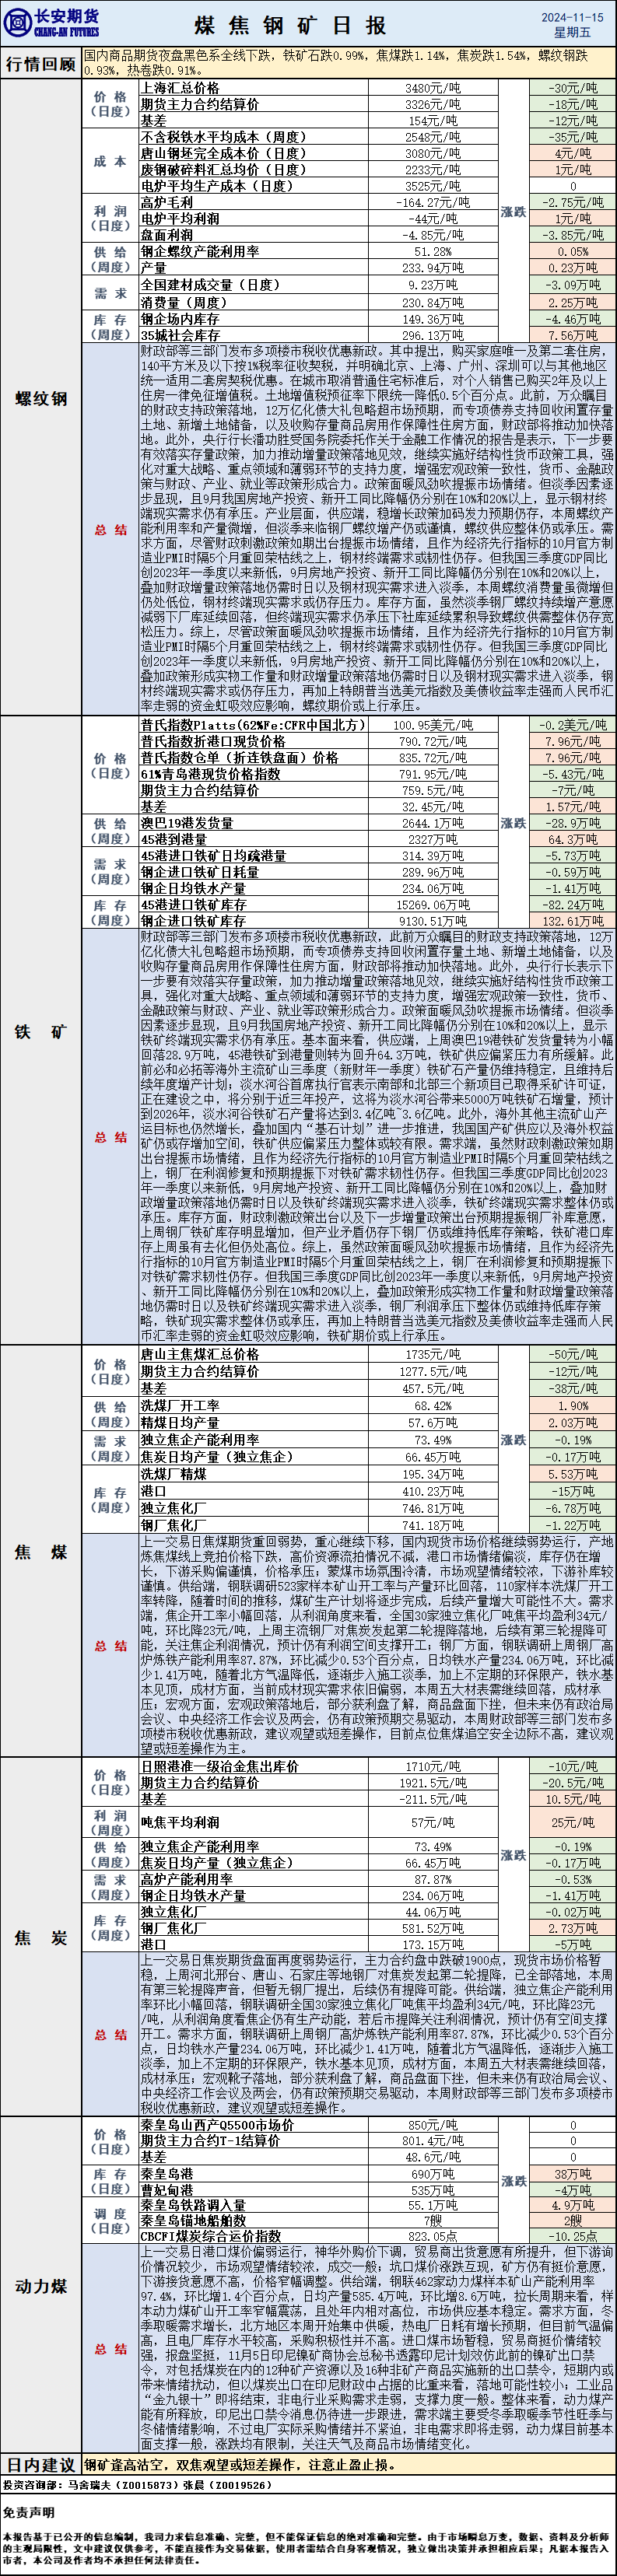Click the 钢企进口铁矿日耗量 row label
The height and width of the screenshot is (2576, 617).
[x=200, y=872]
